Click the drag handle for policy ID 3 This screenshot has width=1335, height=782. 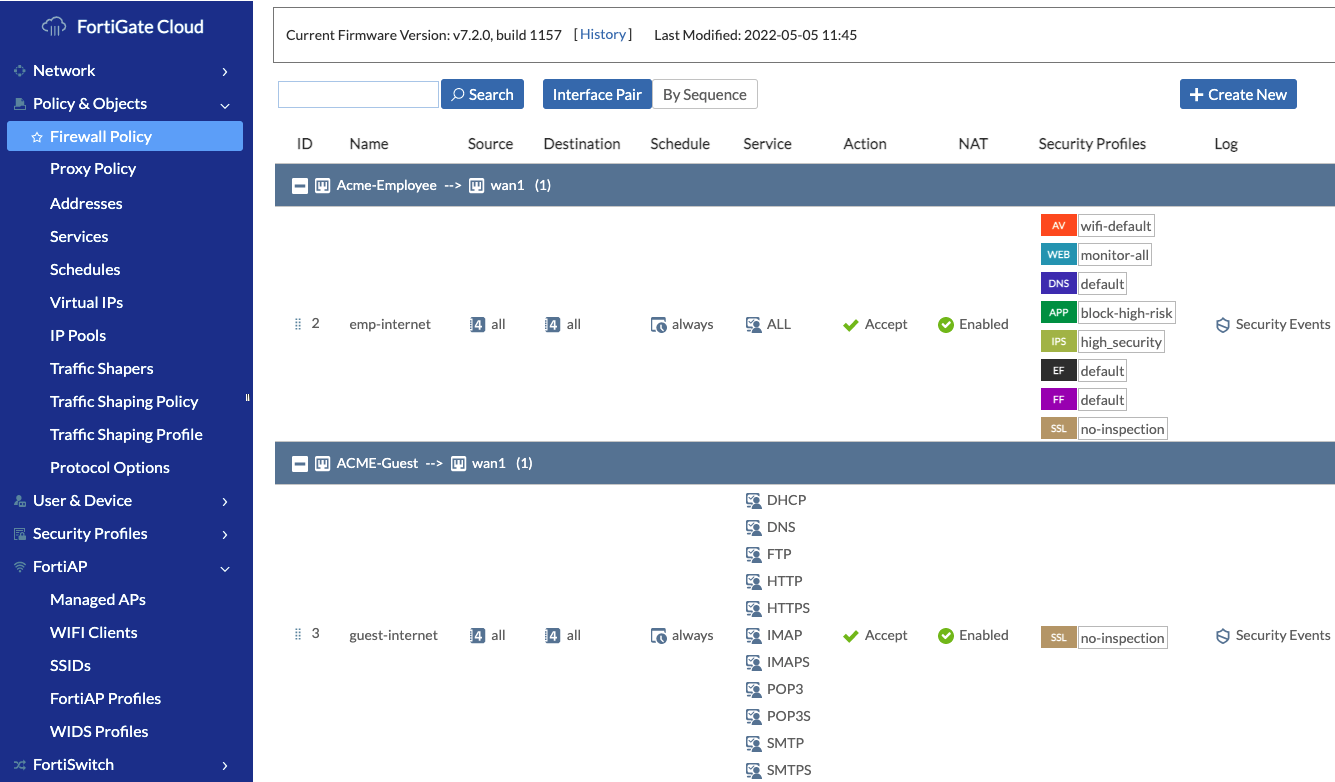pyautogui.click(x=298, y=635)
